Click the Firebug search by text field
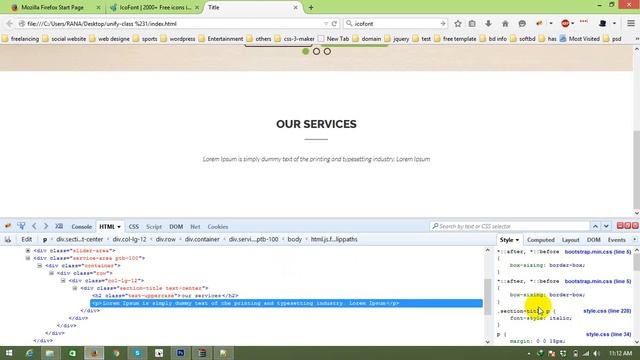 coord(509,226)
